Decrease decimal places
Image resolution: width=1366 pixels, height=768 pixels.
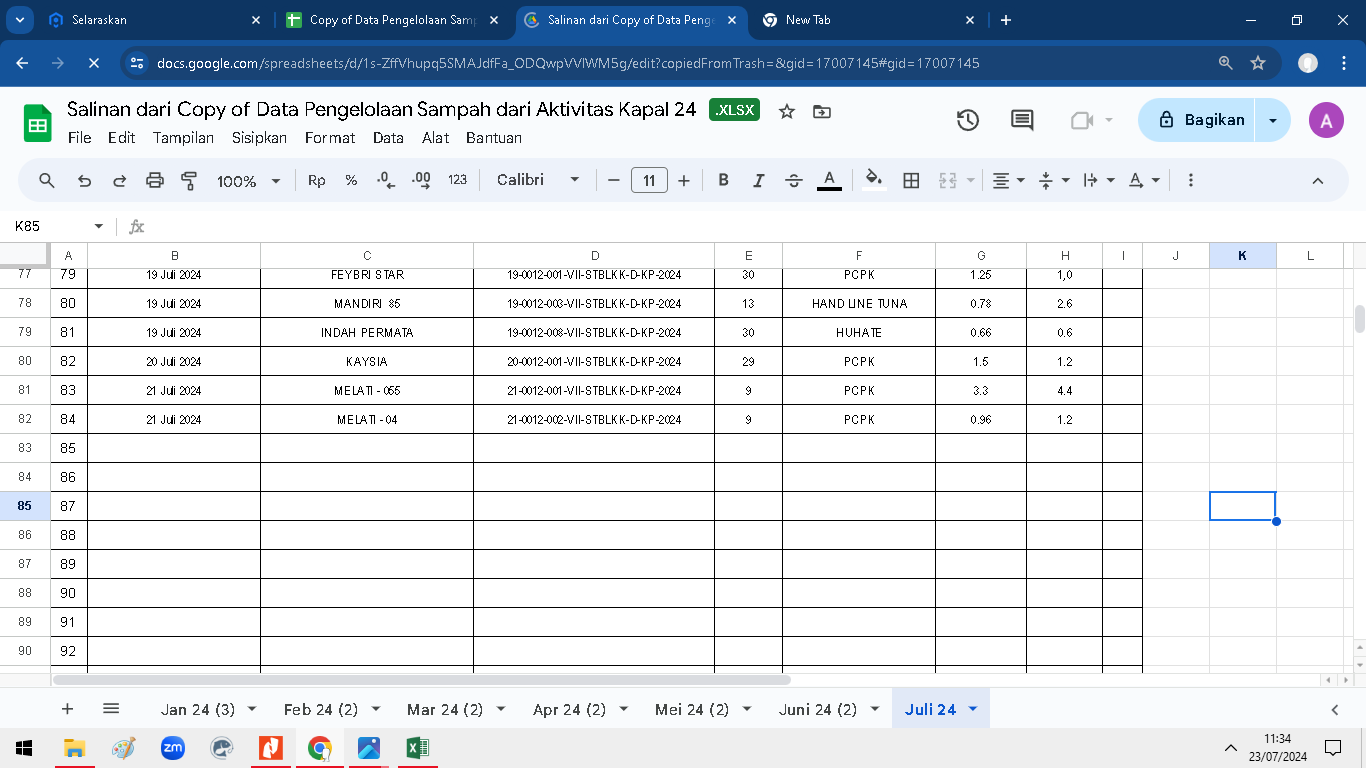[x=386, y=181]
